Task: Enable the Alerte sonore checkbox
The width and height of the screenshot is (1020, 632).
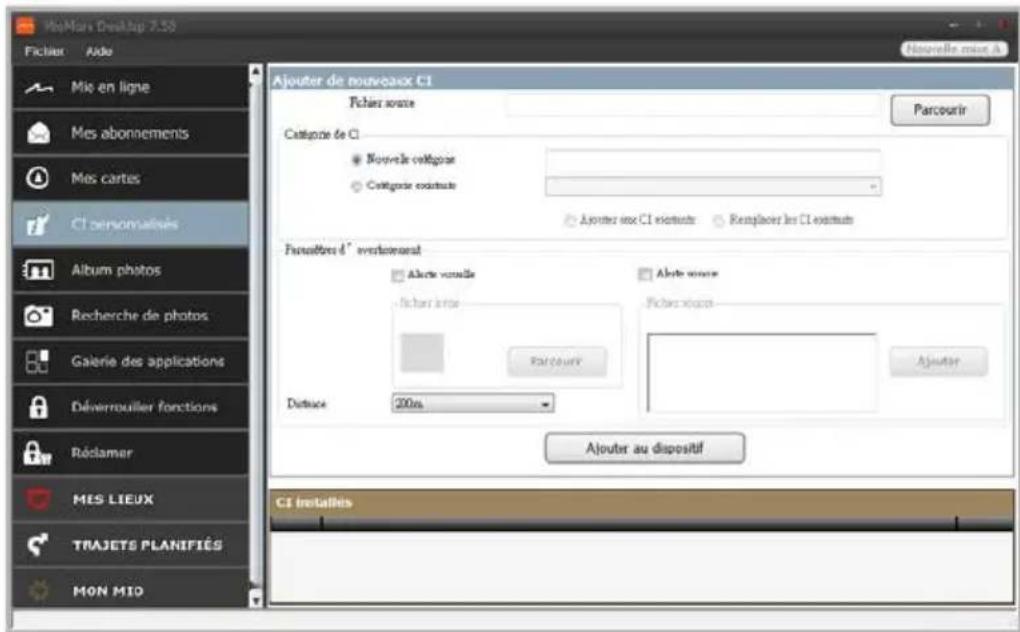Action: point(645,274)
